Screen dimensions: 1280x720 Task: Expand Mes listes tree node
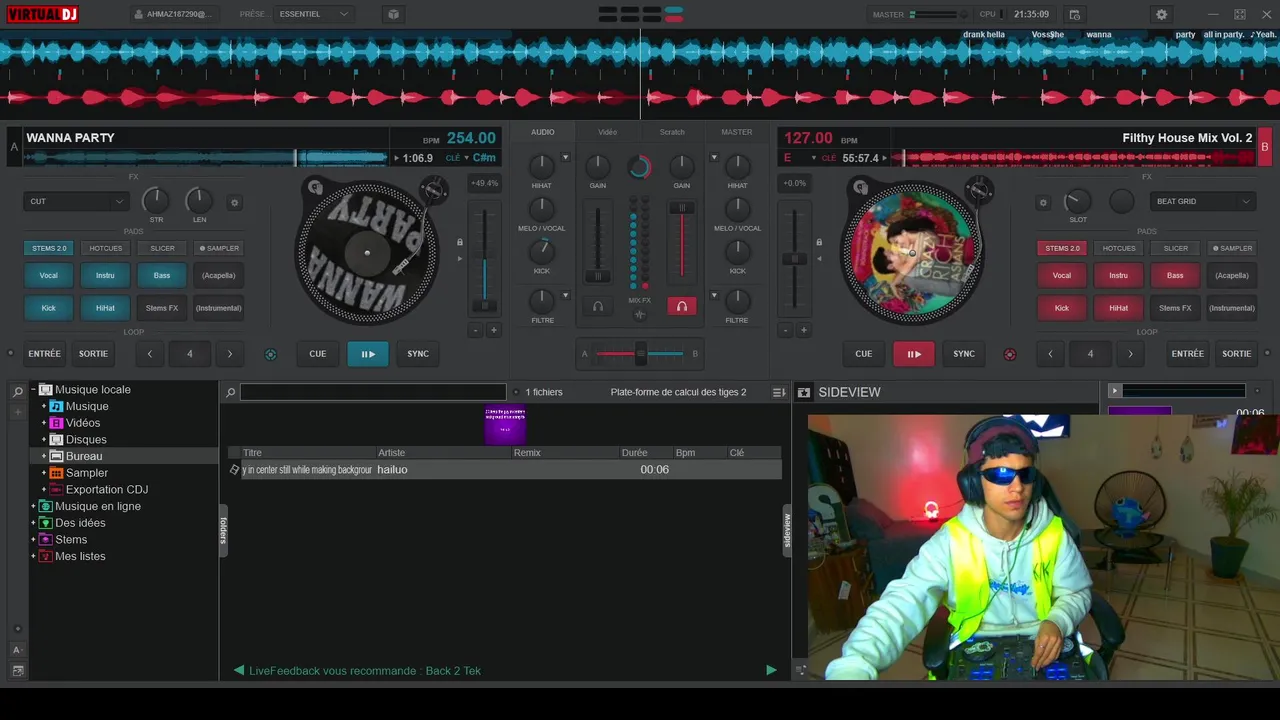pos(33,557)
